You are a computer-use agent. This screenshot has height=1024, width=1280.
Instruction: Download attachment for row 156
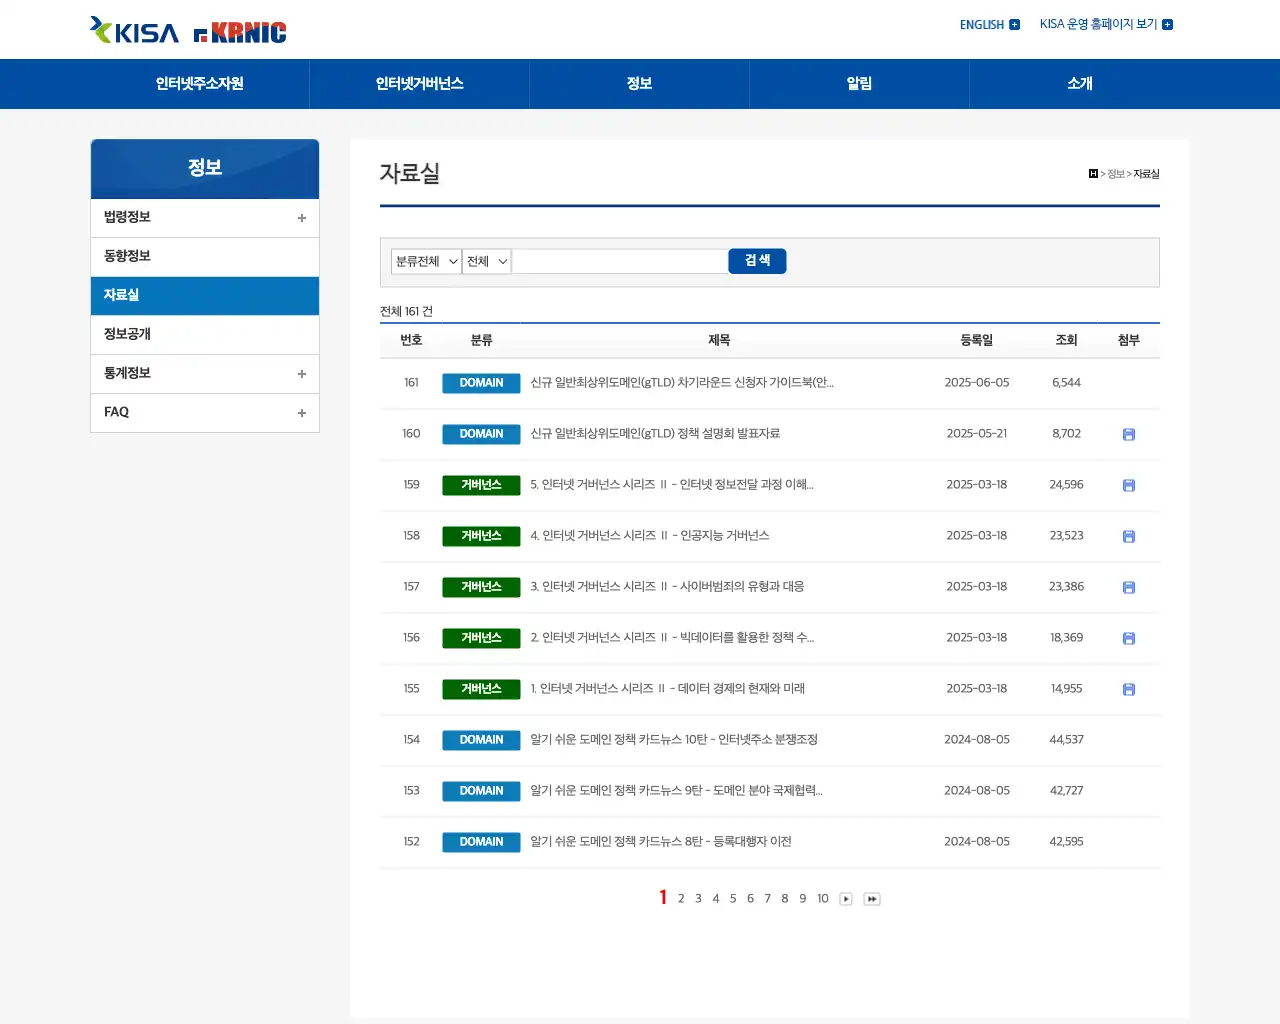1129,638
